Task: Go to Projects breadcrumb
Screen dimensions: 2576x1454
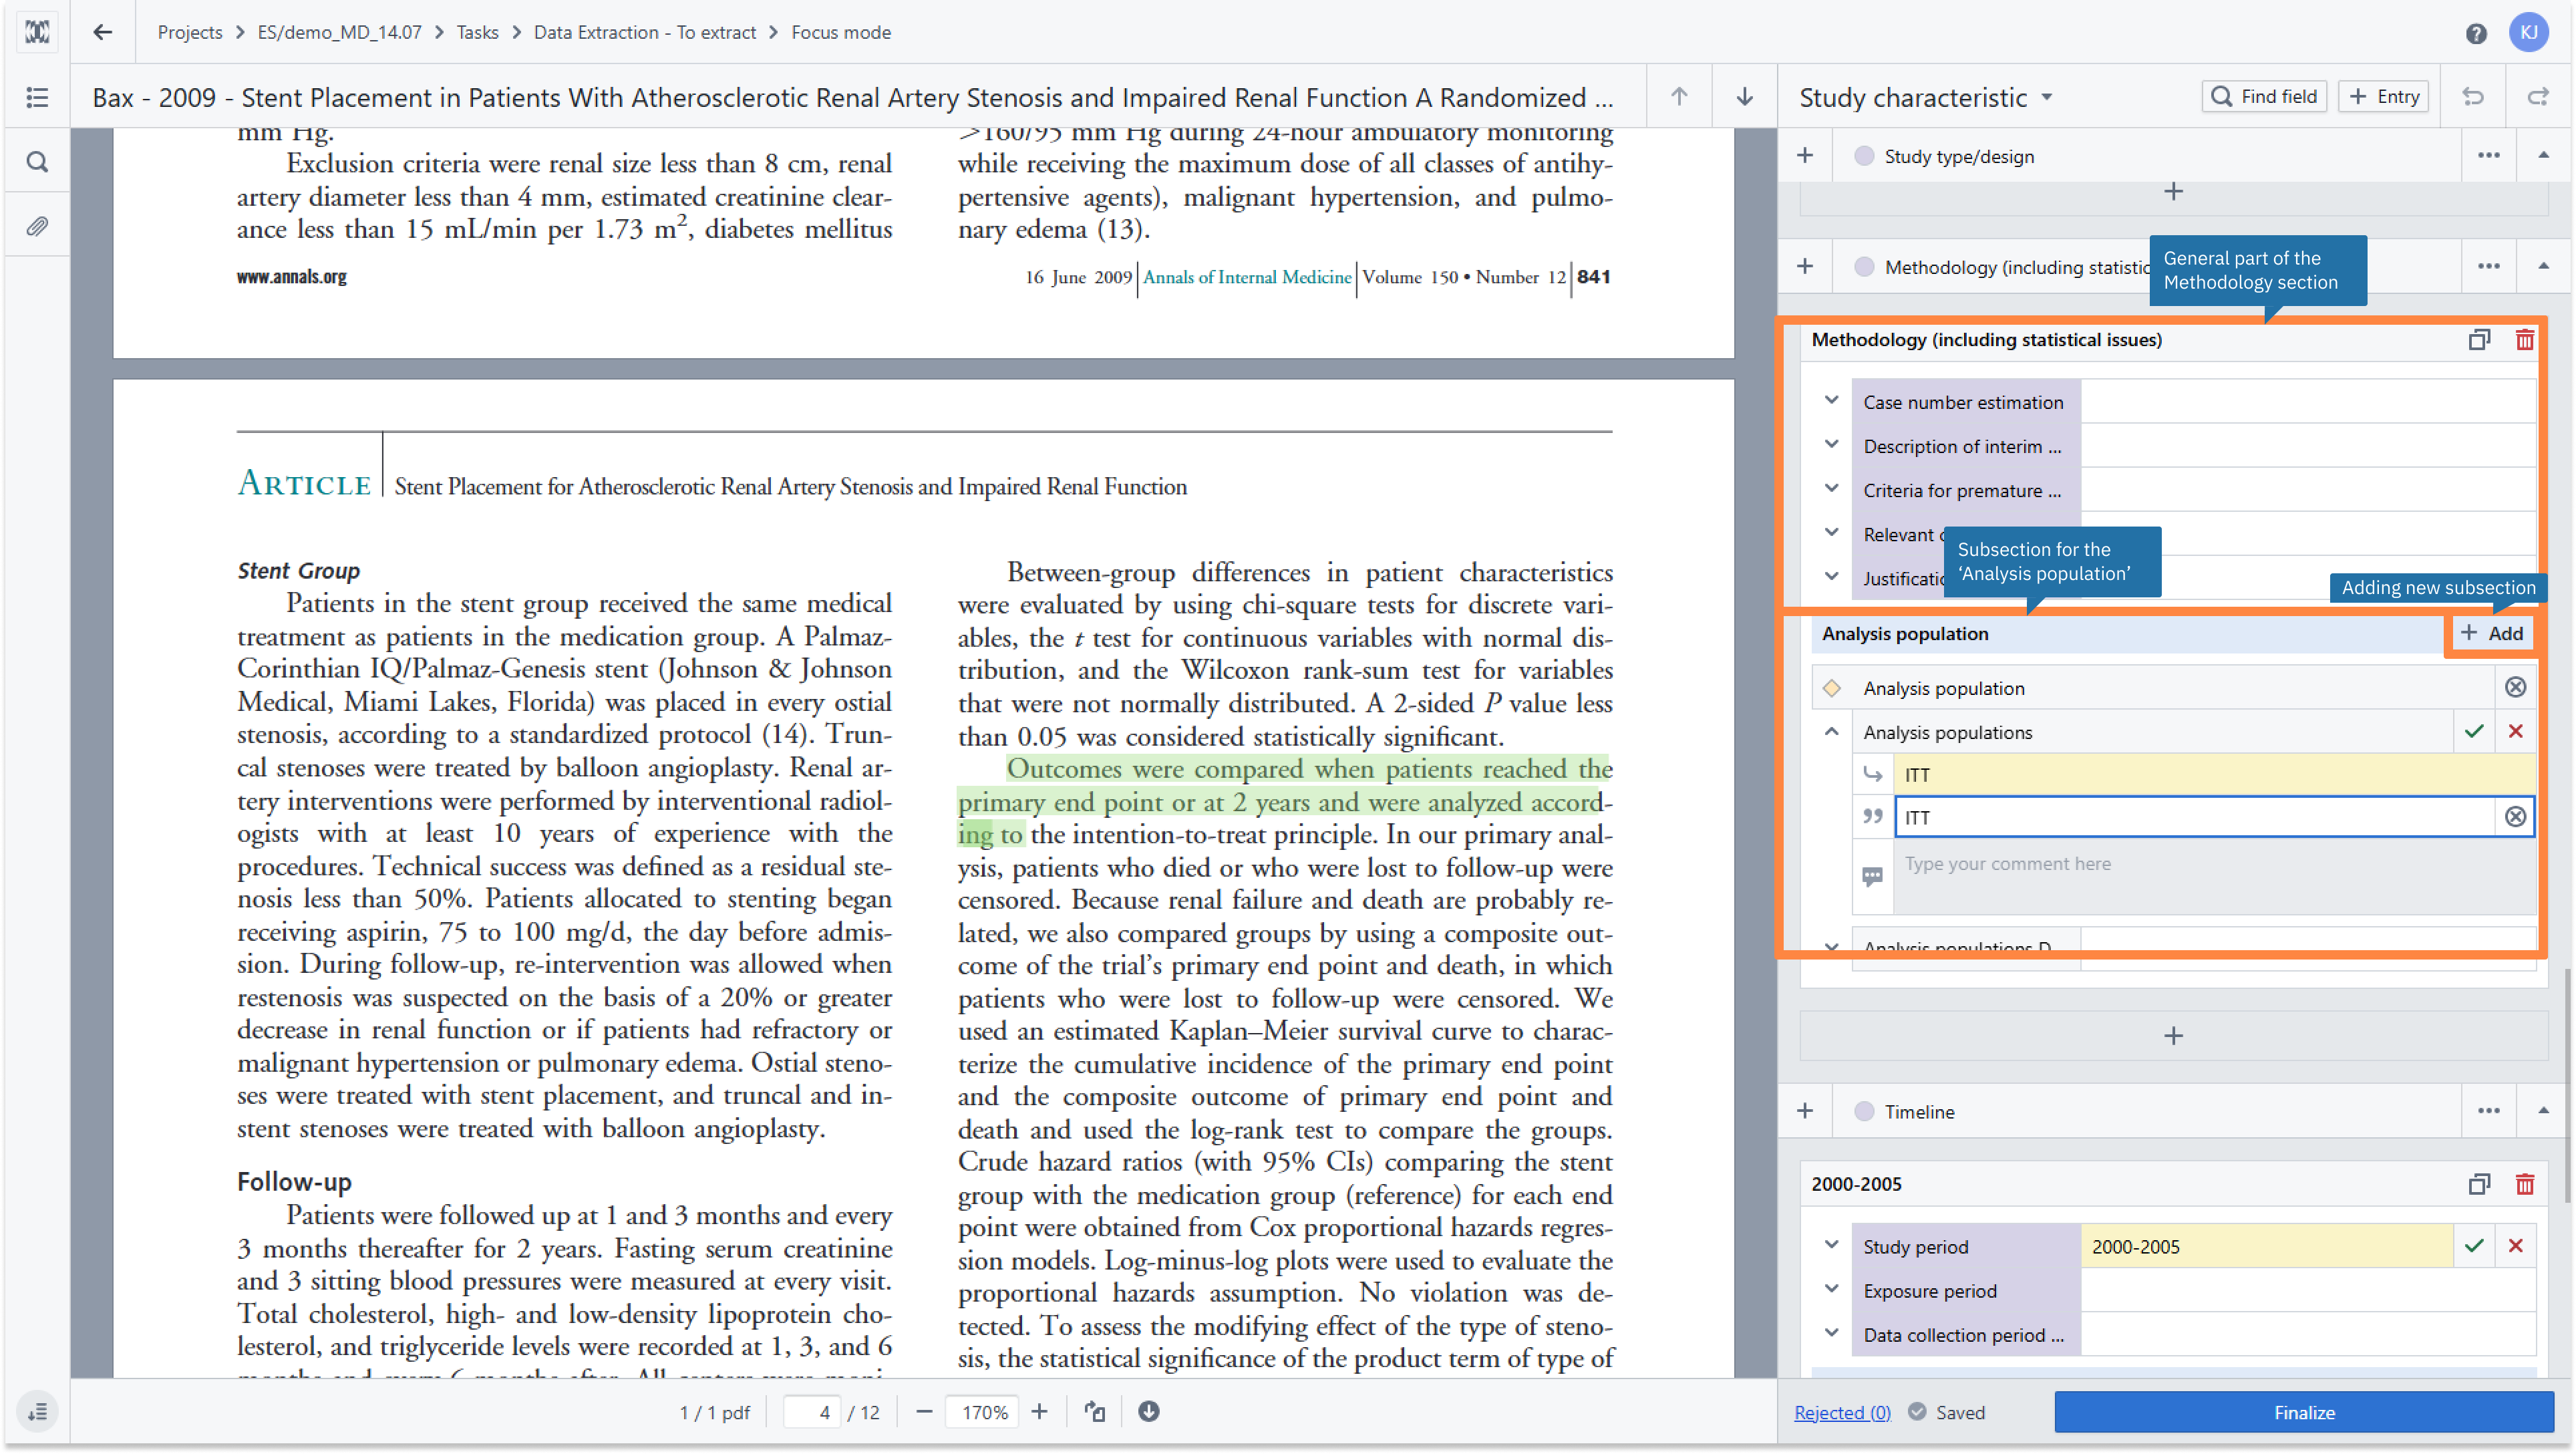Action: (190, 32)
